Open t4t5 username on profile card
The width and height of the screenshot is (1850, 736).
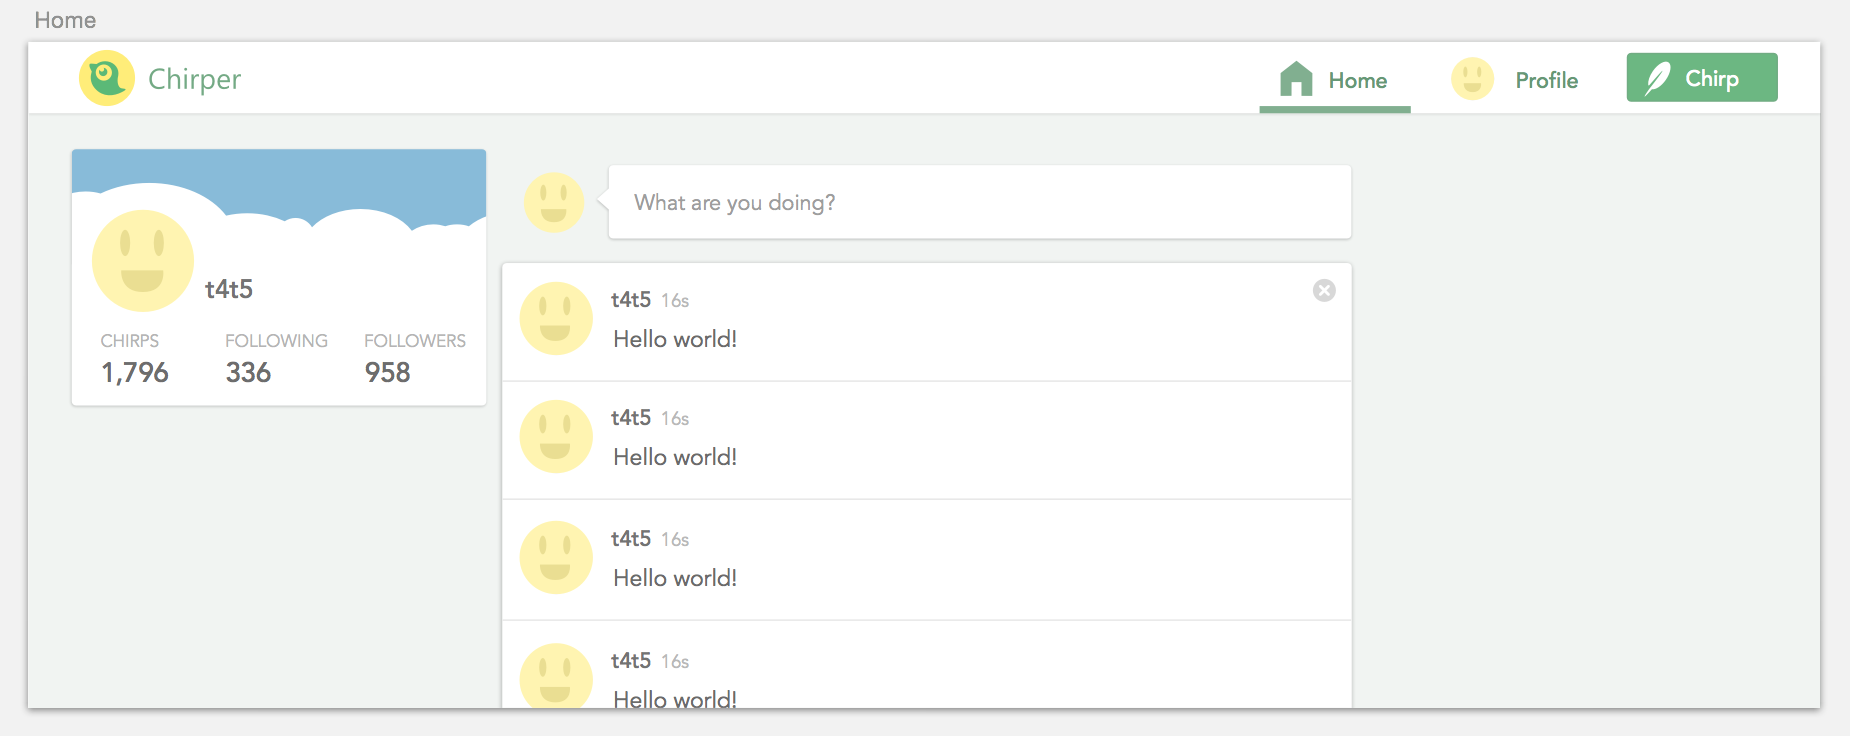tap(229, 290)
